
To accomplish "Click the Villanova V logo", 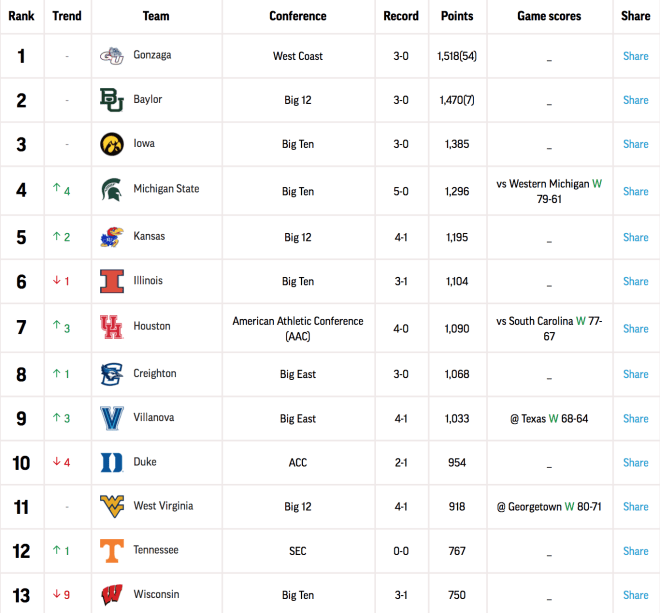I will (x=112, y=418).
